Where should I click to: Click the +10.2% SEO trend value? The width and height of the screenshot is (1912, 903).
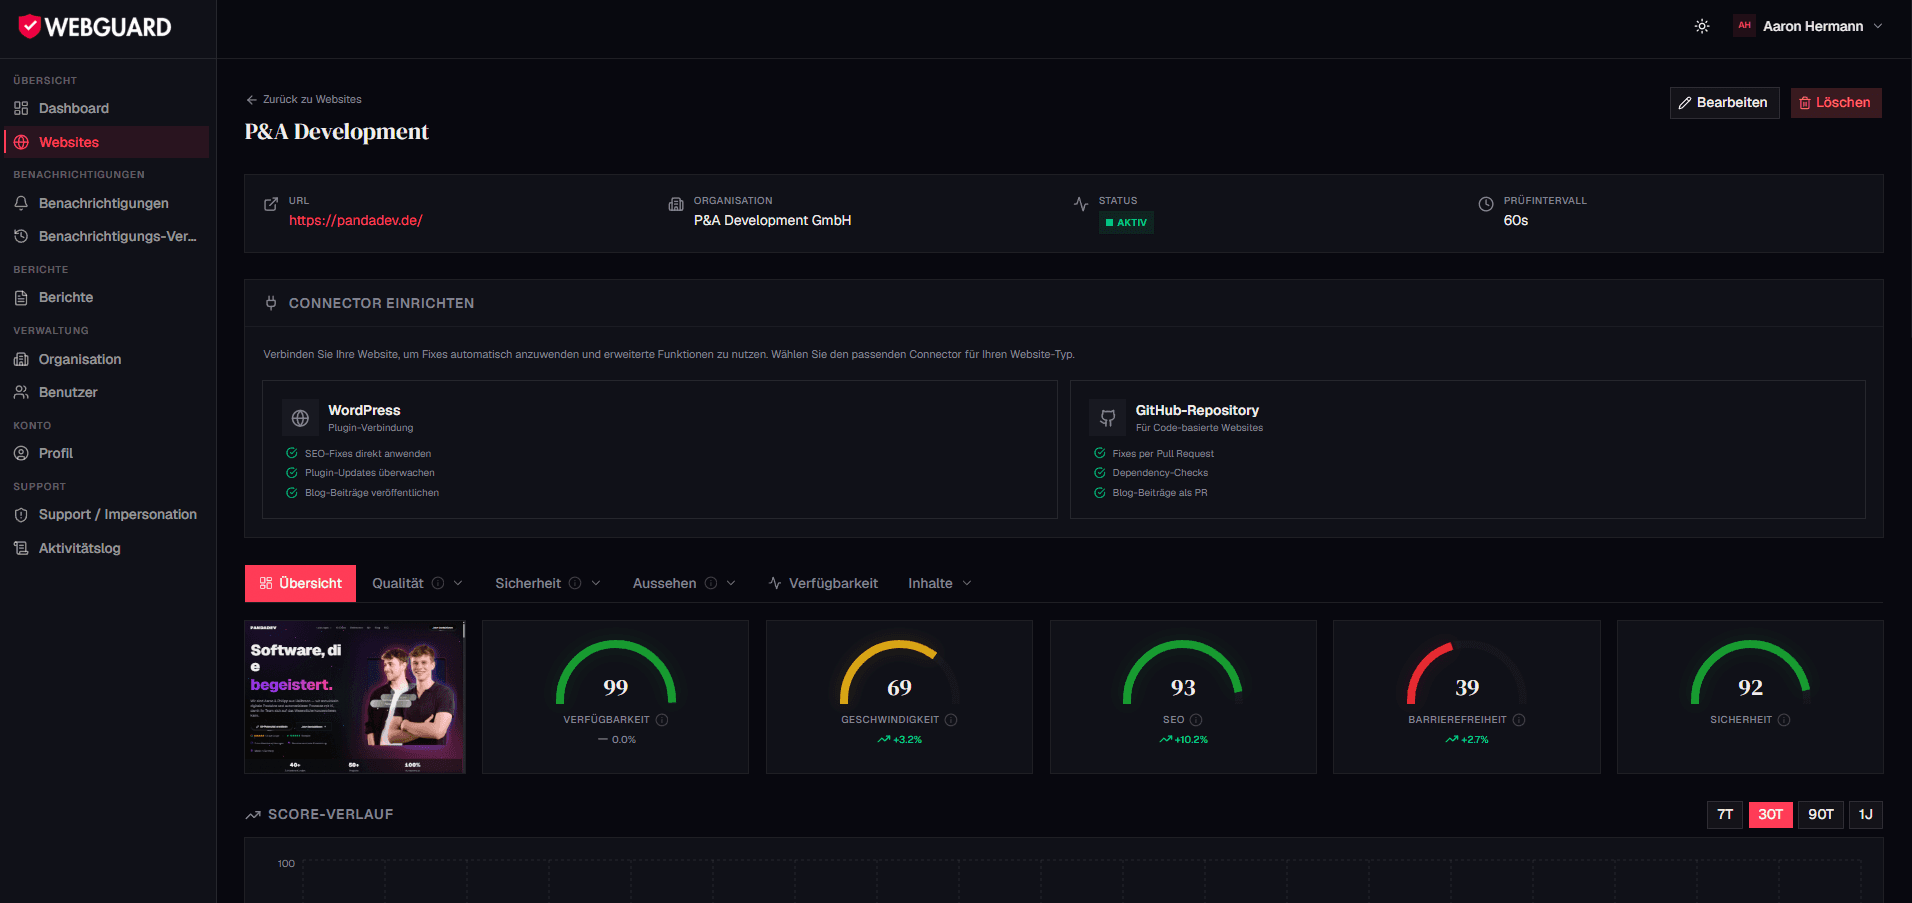[x=1184, y=740]
